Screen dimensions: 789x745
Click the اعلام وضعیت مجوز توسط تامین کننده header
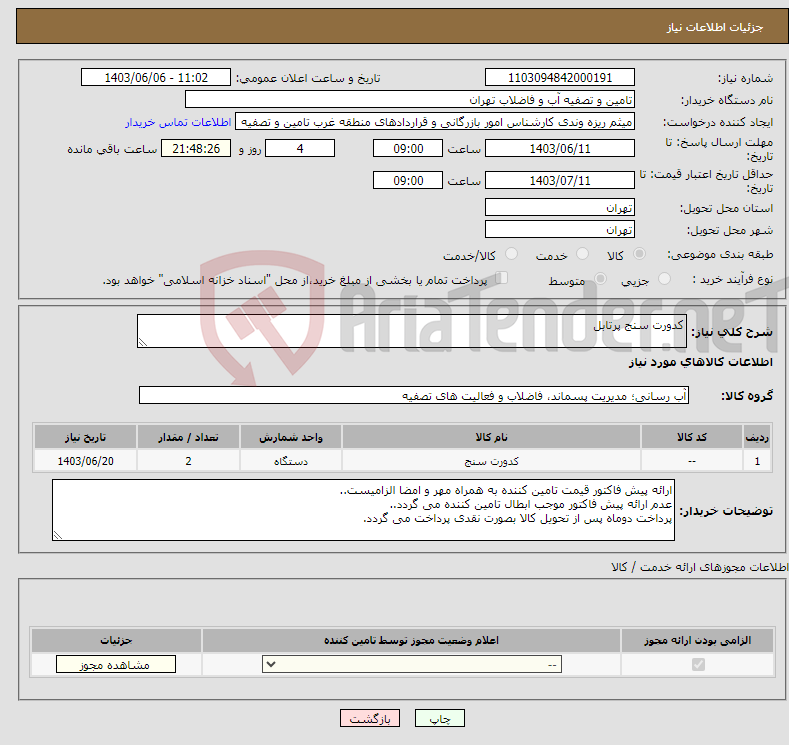click(x=411, y=640)
